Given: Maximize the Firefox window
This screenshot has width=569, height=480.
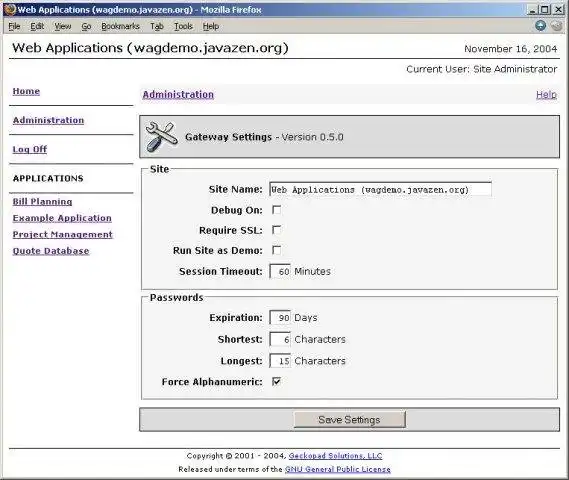Looking at the screenshot, I should [545, 9].
